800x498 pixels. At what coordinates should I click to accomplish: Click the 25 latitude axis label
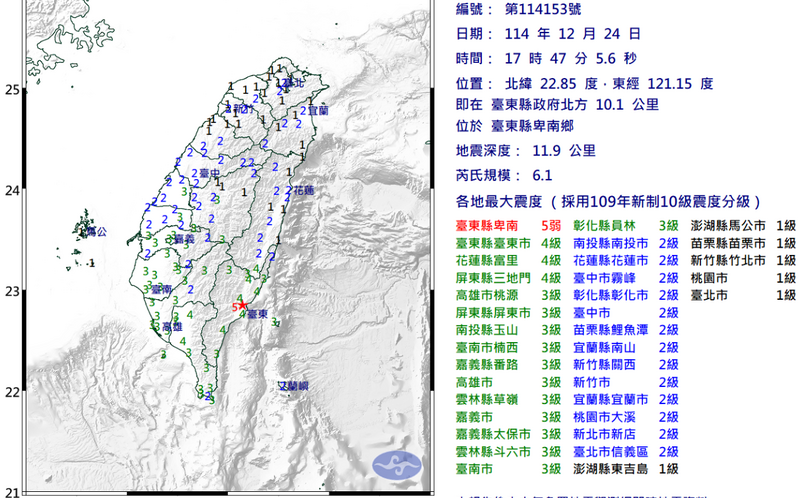[11, 90]
